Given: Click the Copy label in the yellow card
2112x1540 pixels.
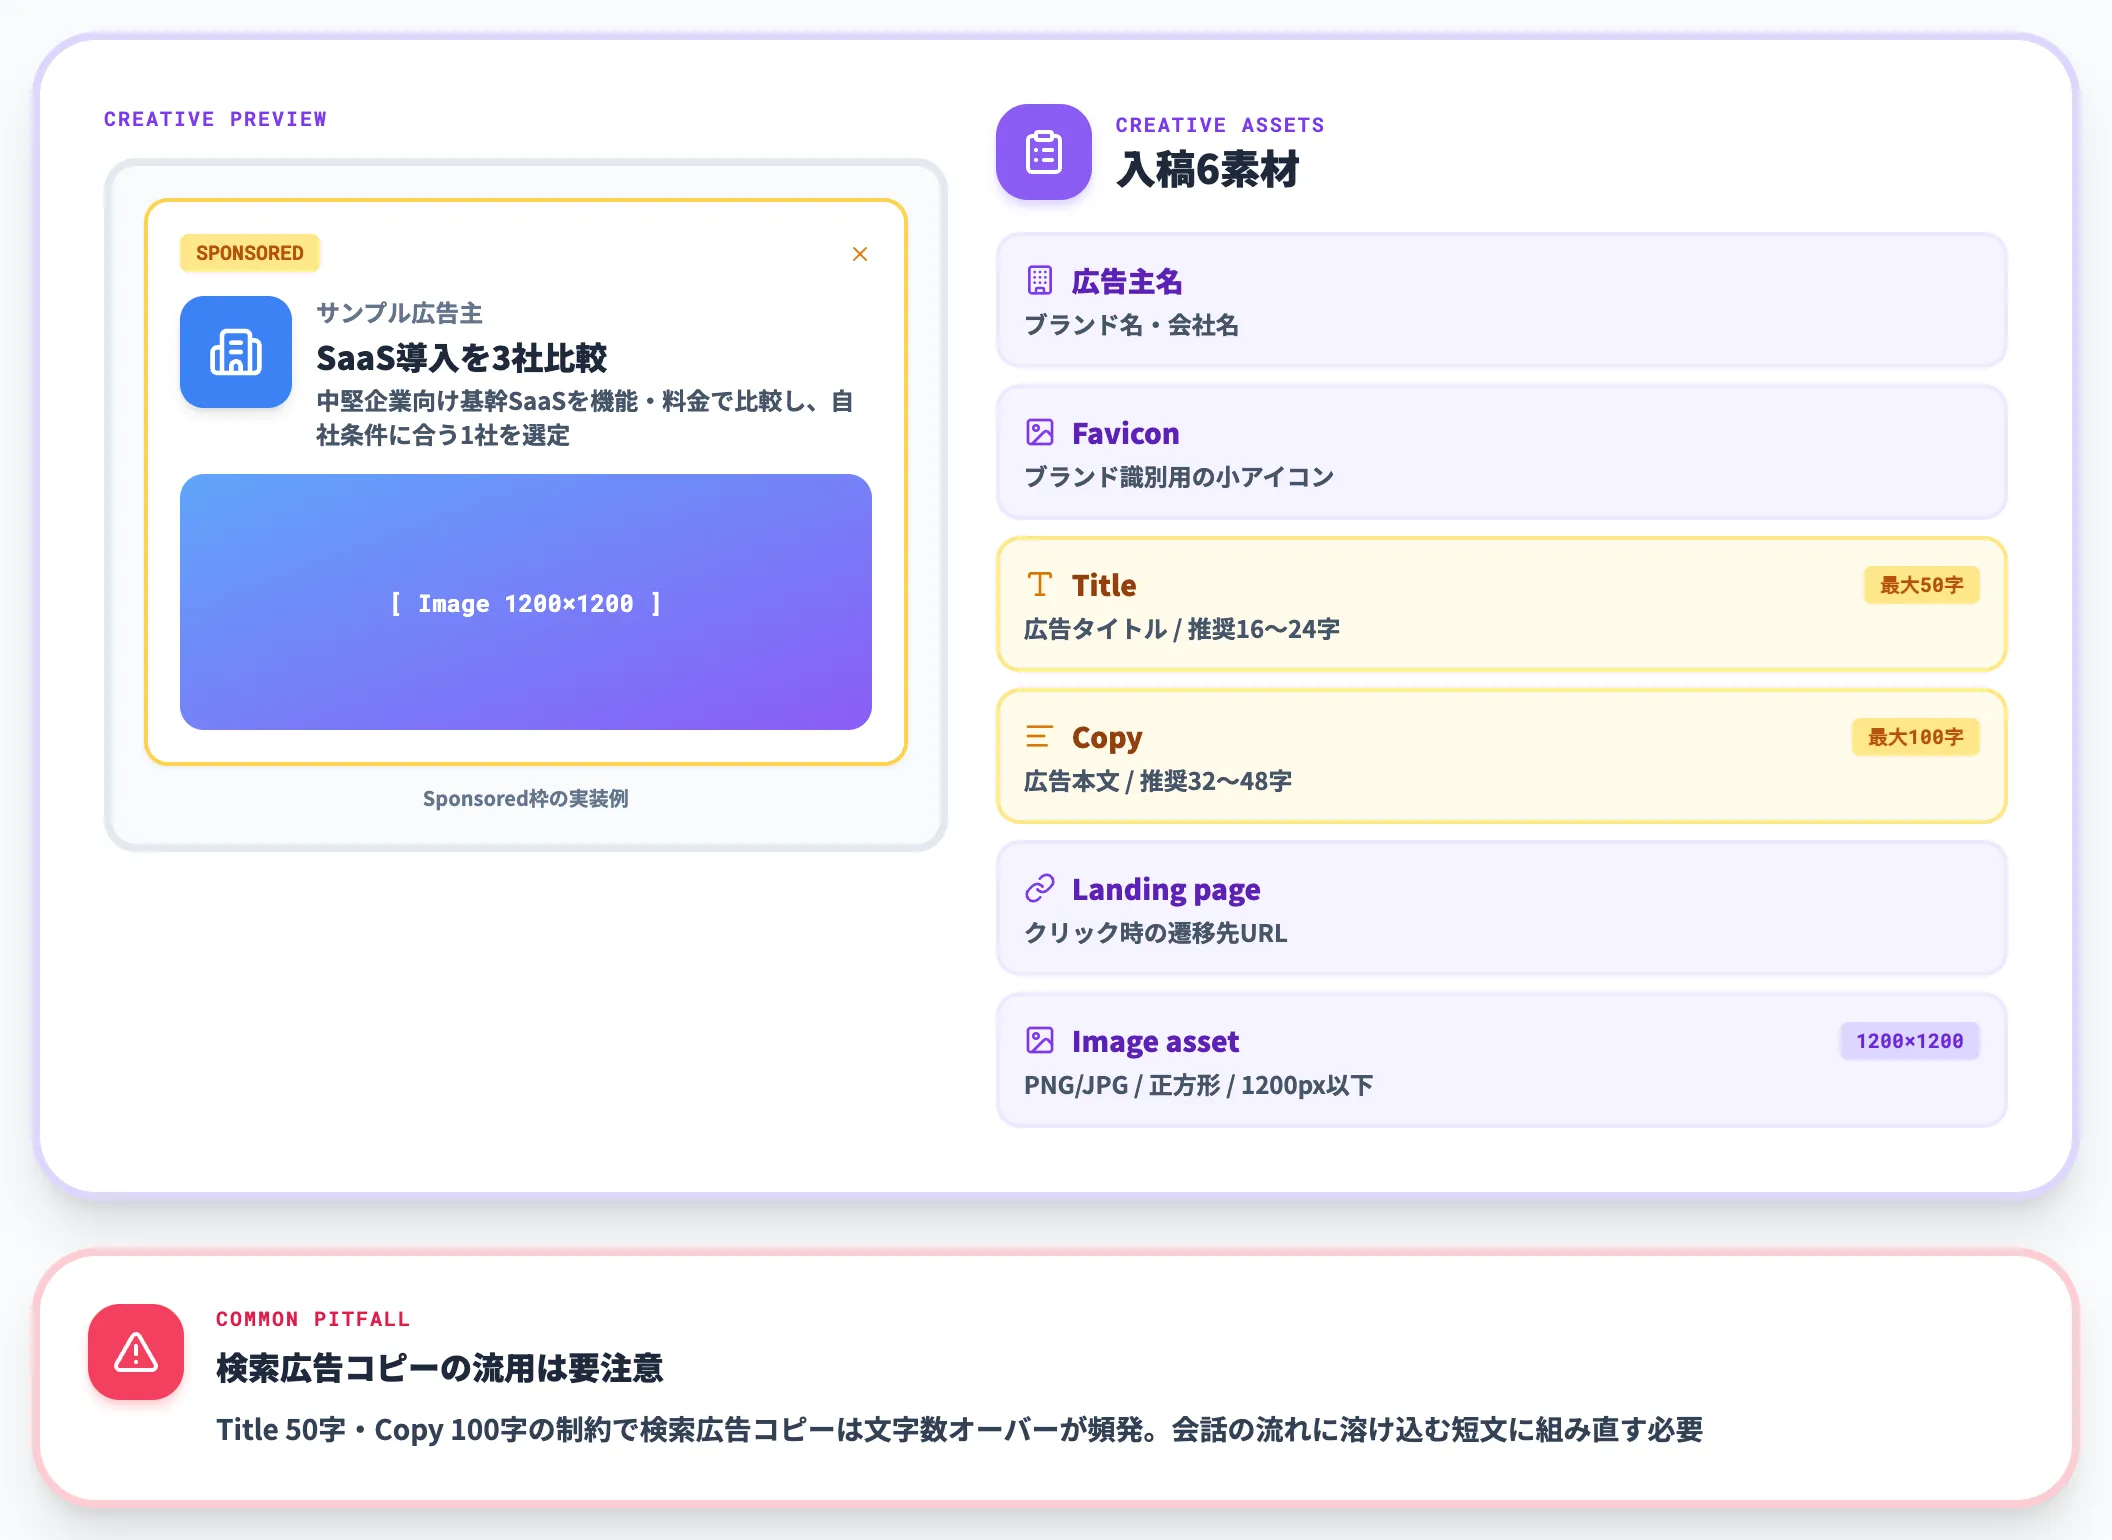Looking at the screenshot, I should [1107, 738].
